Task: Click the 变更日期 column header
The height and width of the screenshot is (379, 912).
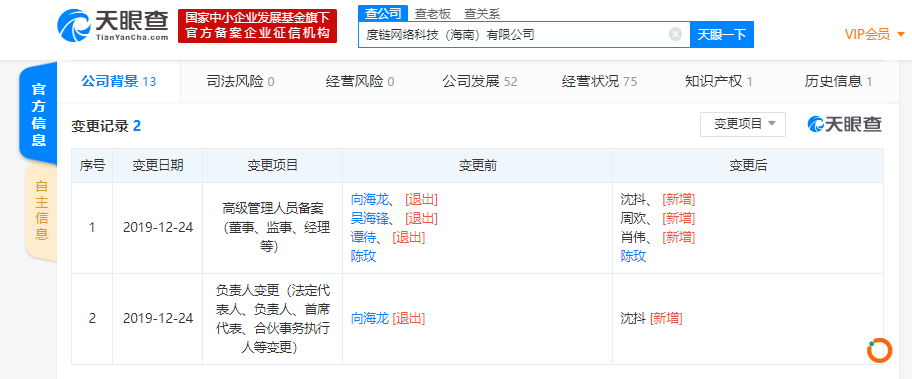Action: [x=158, y=166]
